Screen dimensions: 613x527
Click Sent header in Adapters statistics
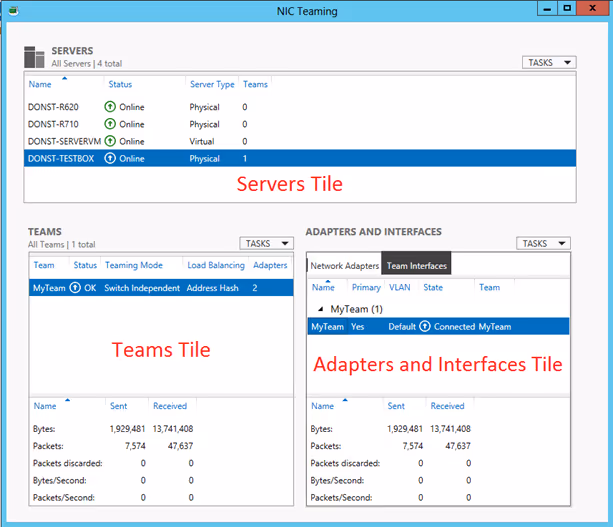pyautogui.click(x=396, y=406)
